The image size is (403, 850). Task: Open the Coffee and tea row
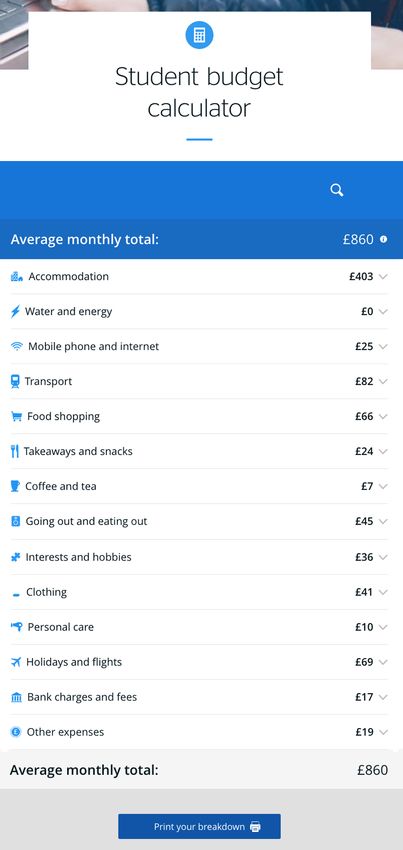(199, 486)
